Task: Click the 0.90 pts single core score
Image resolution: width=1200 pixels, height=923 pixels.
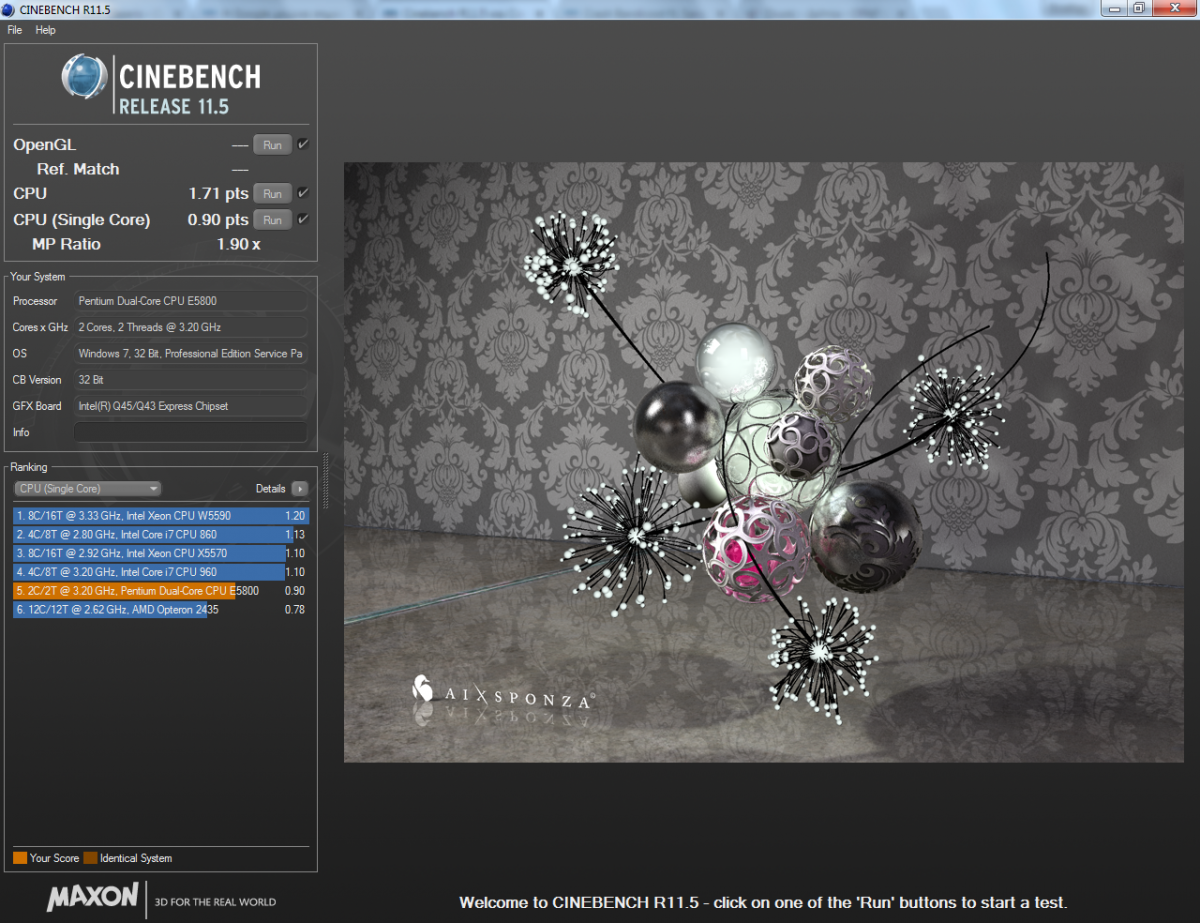Action: [218, 219]
